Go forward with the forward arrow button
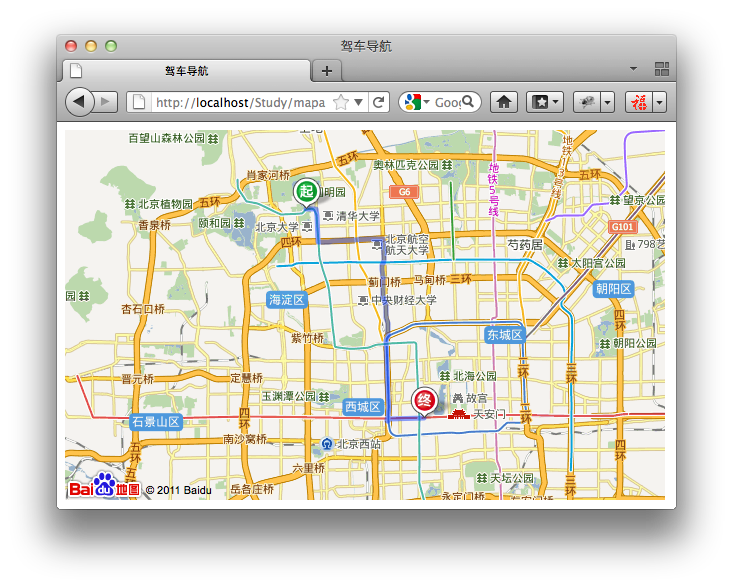733x588 pixels. point(106,101)
